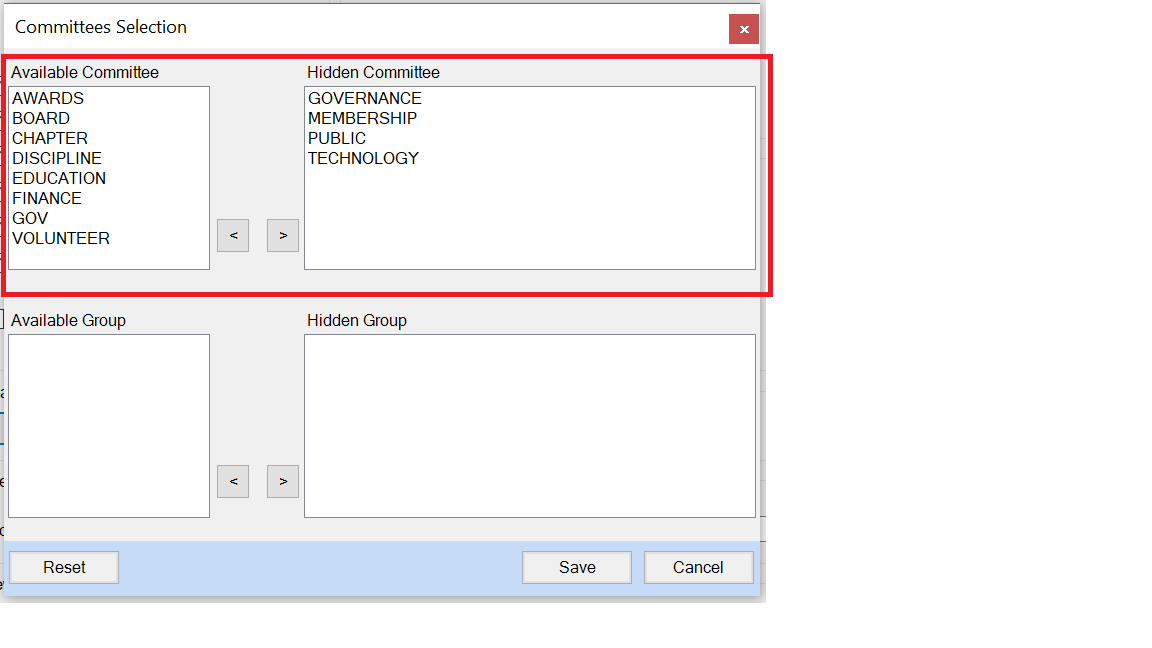Choose CHAPTER from Available Committee
This screenshot has height=648, width=1152.
click(50, 138)
